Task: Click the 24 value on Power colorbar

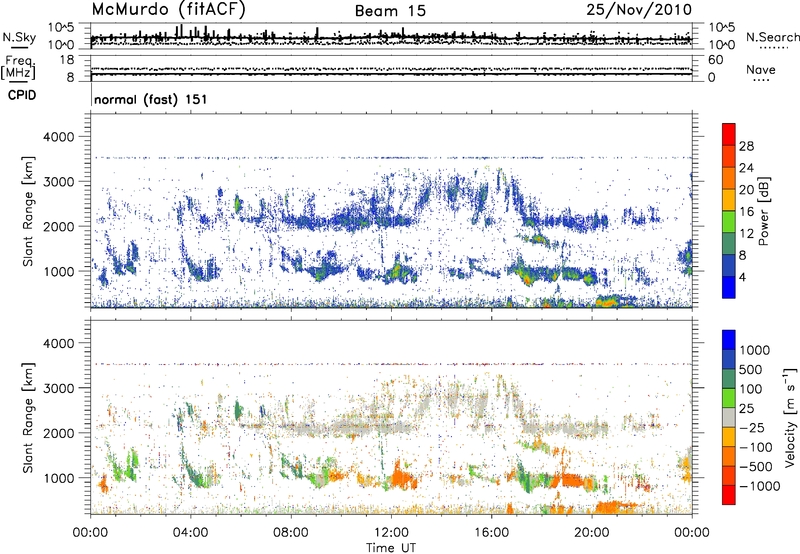Action: coord(746,168)
